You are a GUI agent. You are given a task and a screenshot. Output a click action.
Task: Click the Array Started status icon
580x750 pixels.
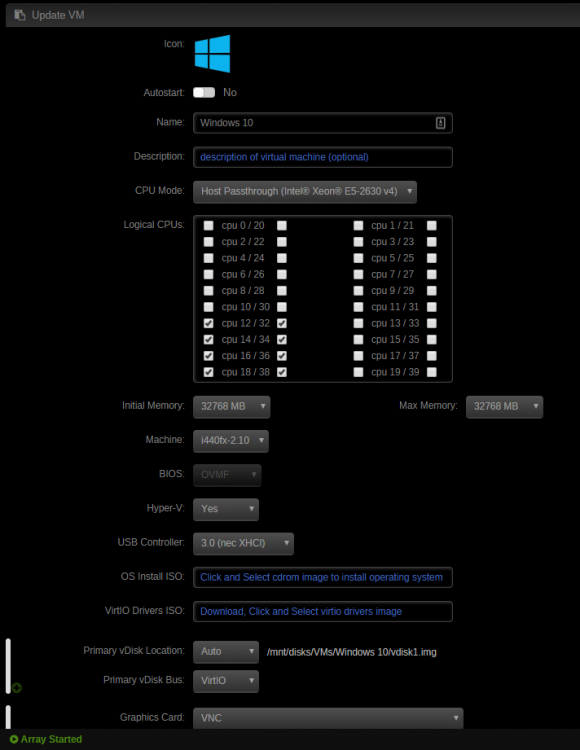coord(14,739)
